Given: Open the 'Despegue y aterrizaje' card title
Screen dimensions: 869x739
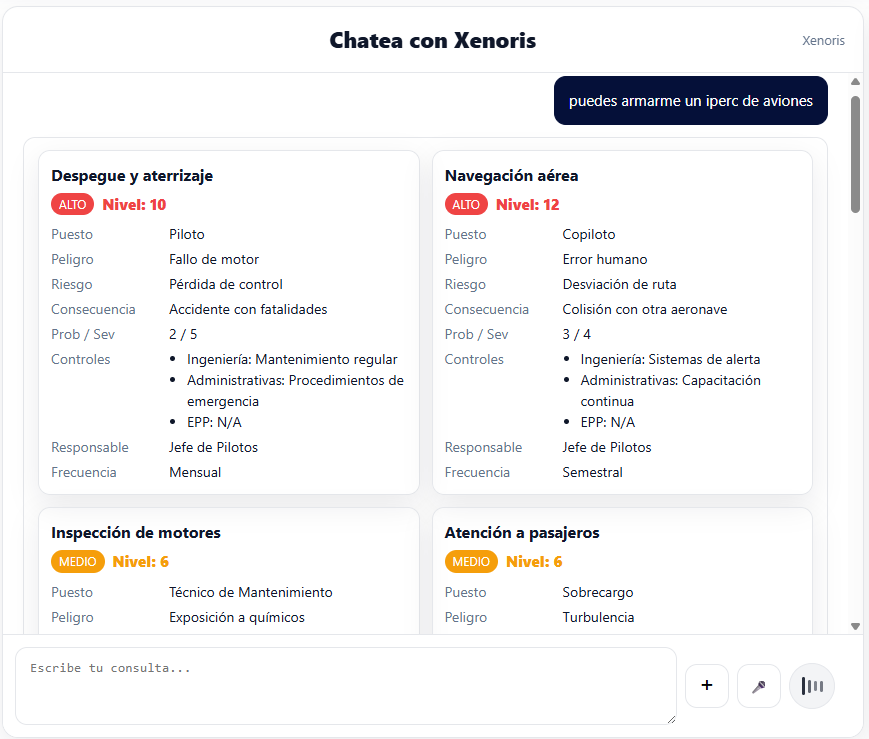Looking at the screenshot, I should 132,176.
